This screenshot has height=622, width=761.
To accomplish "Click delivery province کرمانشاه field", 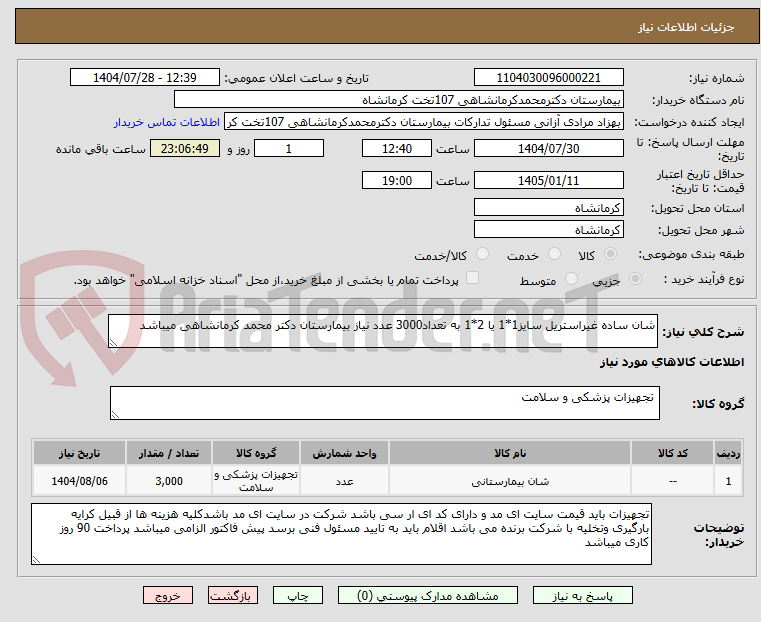I will [x=548, y=208].
